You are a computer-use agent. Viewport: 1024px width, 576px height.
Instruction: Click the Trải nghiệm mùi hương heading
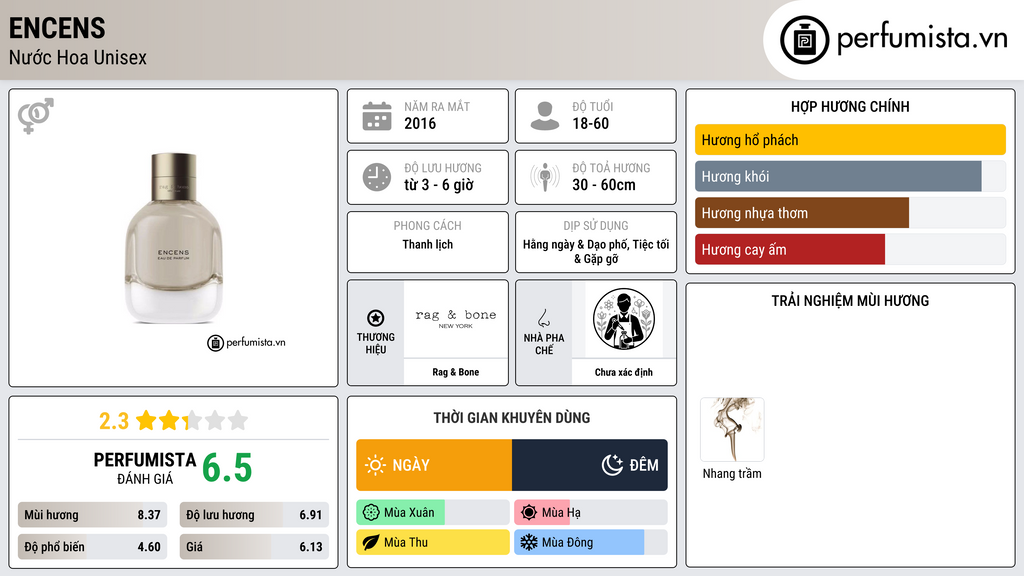(850, 300)
